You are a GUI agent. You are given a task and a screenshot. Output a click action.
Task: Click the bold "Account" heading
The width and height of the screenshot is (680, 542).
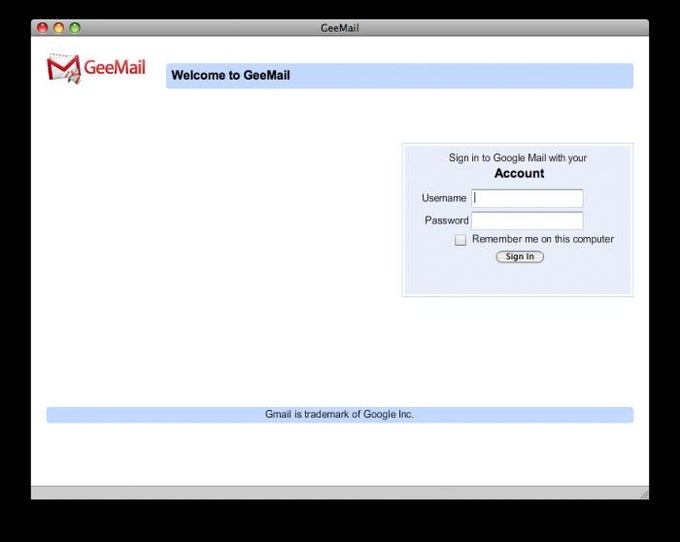(x=519, y=173)
